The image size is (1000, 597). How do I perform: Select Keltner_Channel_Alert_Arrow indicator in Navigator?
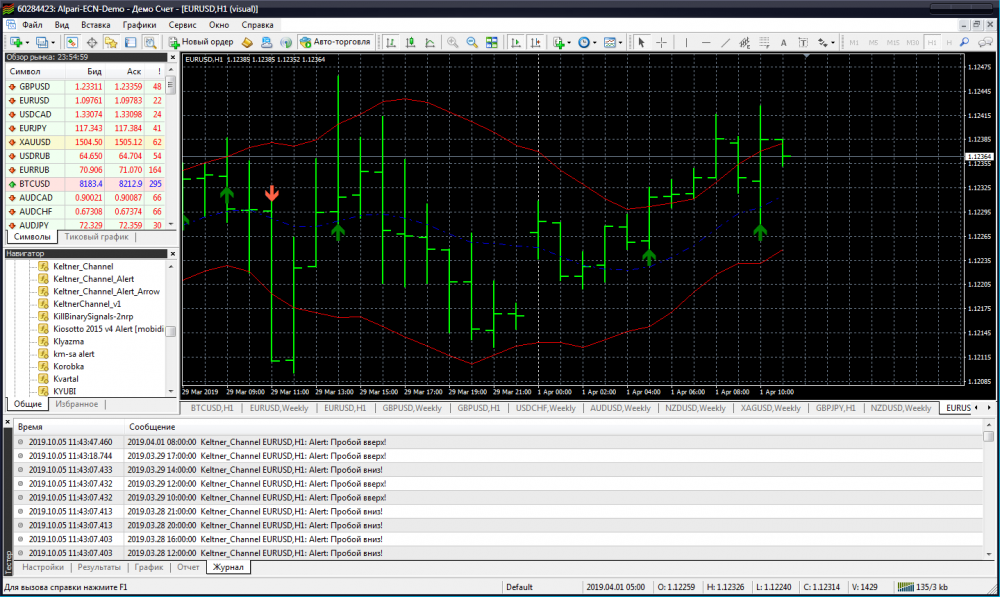click(107, 291)
